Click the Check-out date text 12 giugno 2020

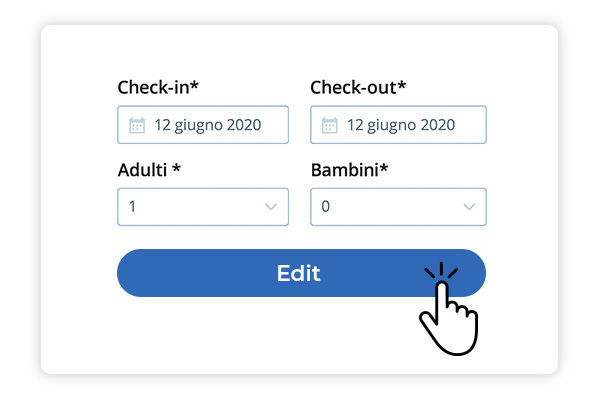click(400, 125)
